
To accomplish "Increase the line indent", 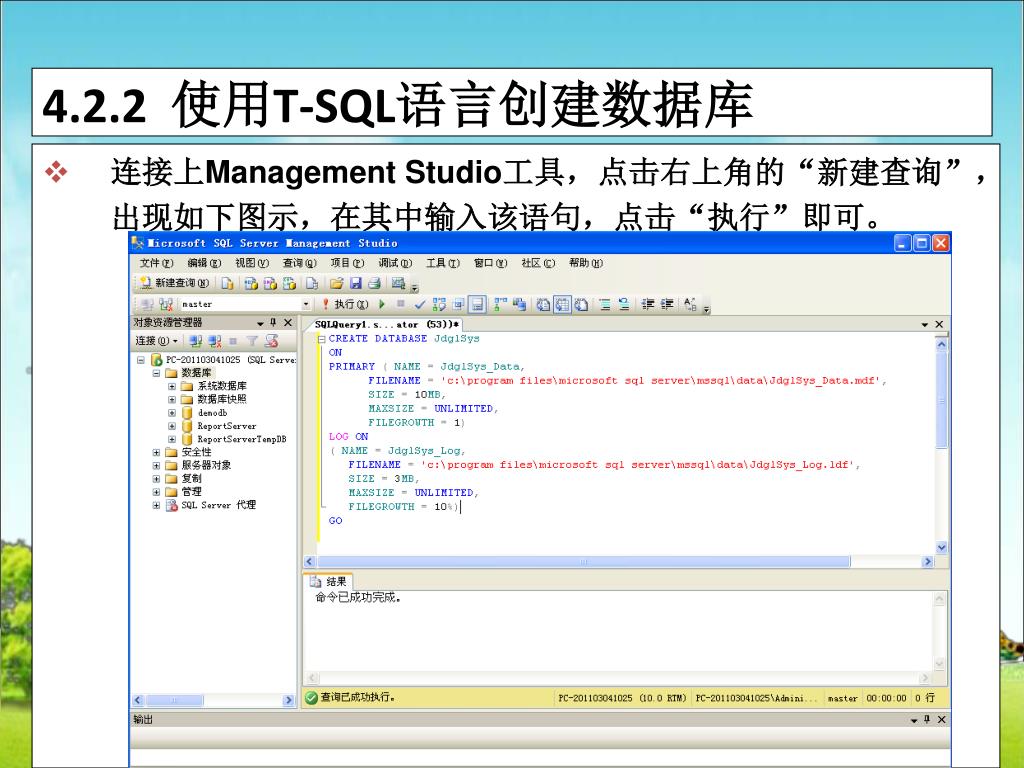I will coord(667,304).
